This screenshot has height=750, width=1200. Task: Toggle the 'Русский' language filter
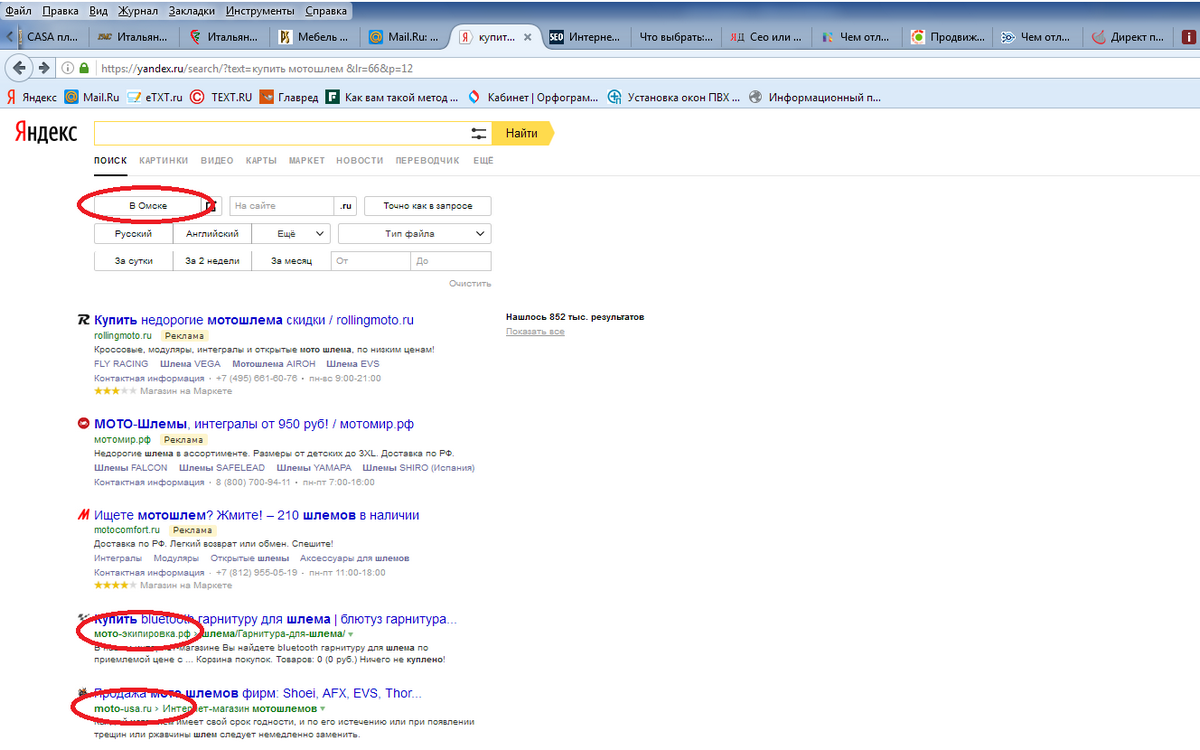(x=133, y=233)
